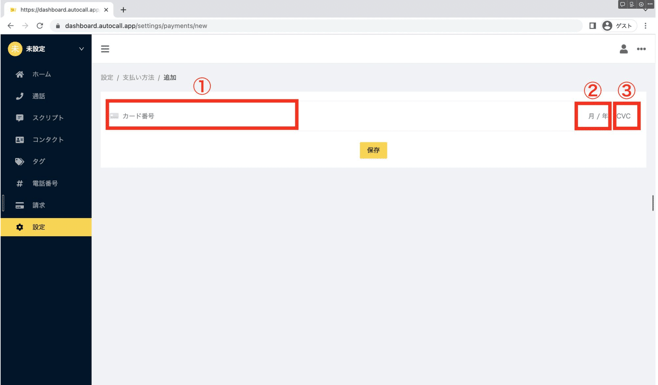The image size is (658, 385).
Task: Open the user profile icon in header
Action: 624,49
